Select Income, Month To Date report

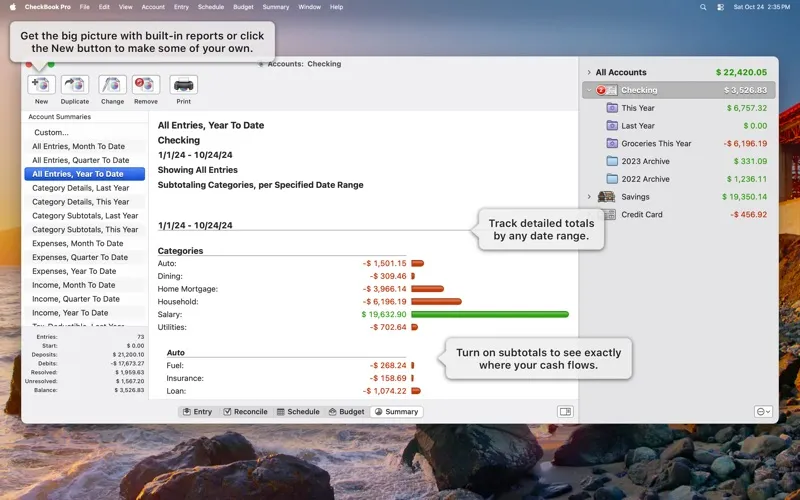pyautogui.click(x=85, y=285)
